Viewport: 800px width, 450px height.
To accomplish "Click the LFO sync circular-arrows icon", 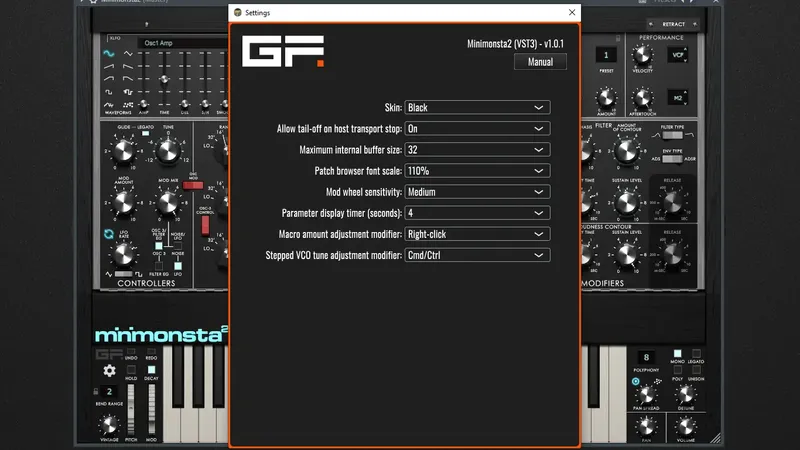I will (109, 234).
